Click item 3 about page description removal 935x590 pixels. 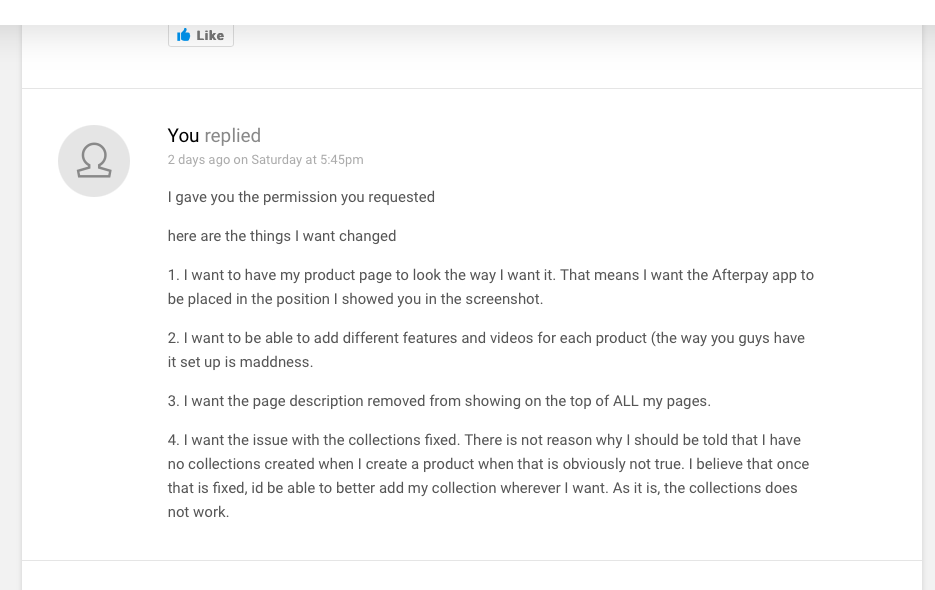pos(439,401)
